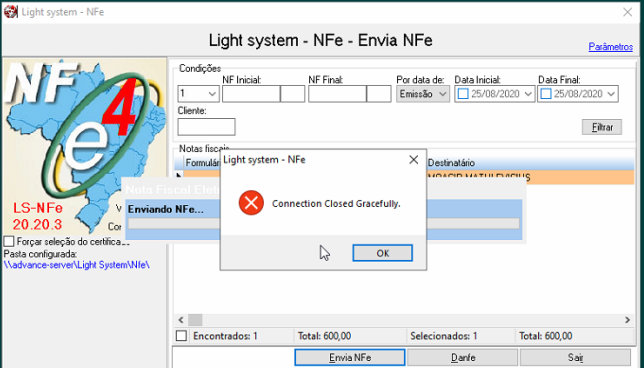Screen dimensions: 644x368
Task: Open the Parâmetros link
Action: pos(610,47)
